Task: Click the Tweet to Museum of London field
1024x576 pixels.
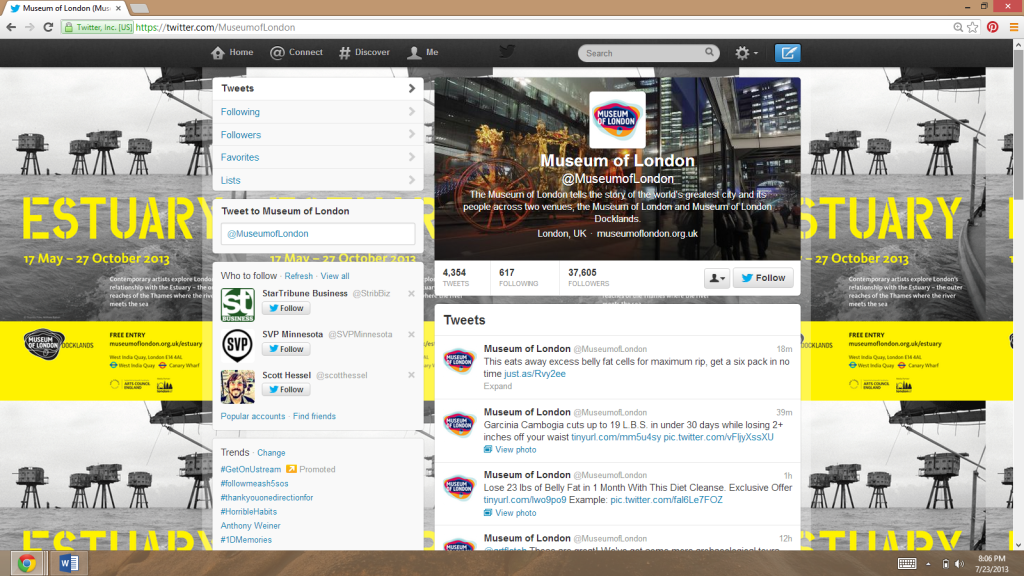Action: click(x=318, y=234)
